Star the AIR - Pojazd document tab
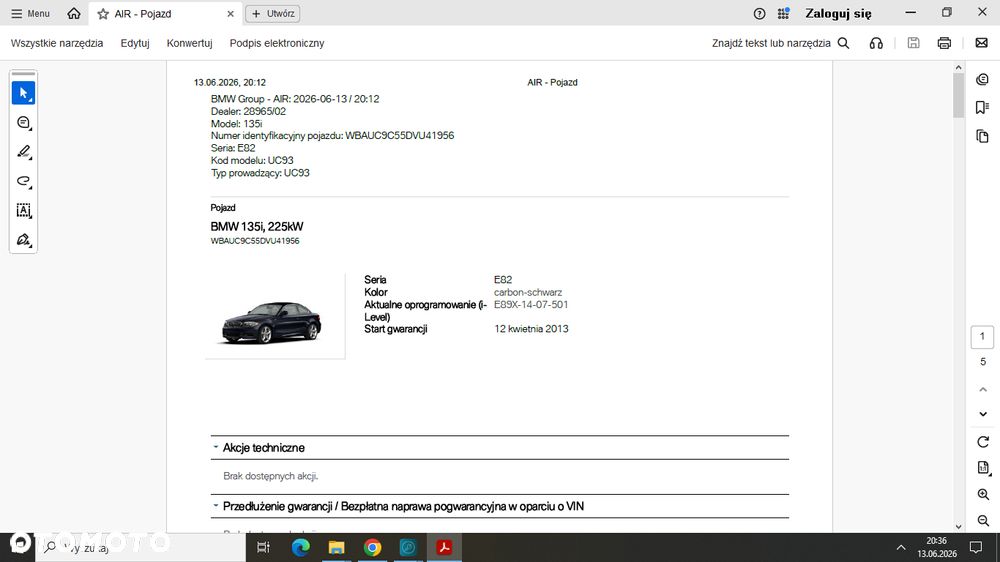The image size is (1000, 562). click(x=103, y=13)
